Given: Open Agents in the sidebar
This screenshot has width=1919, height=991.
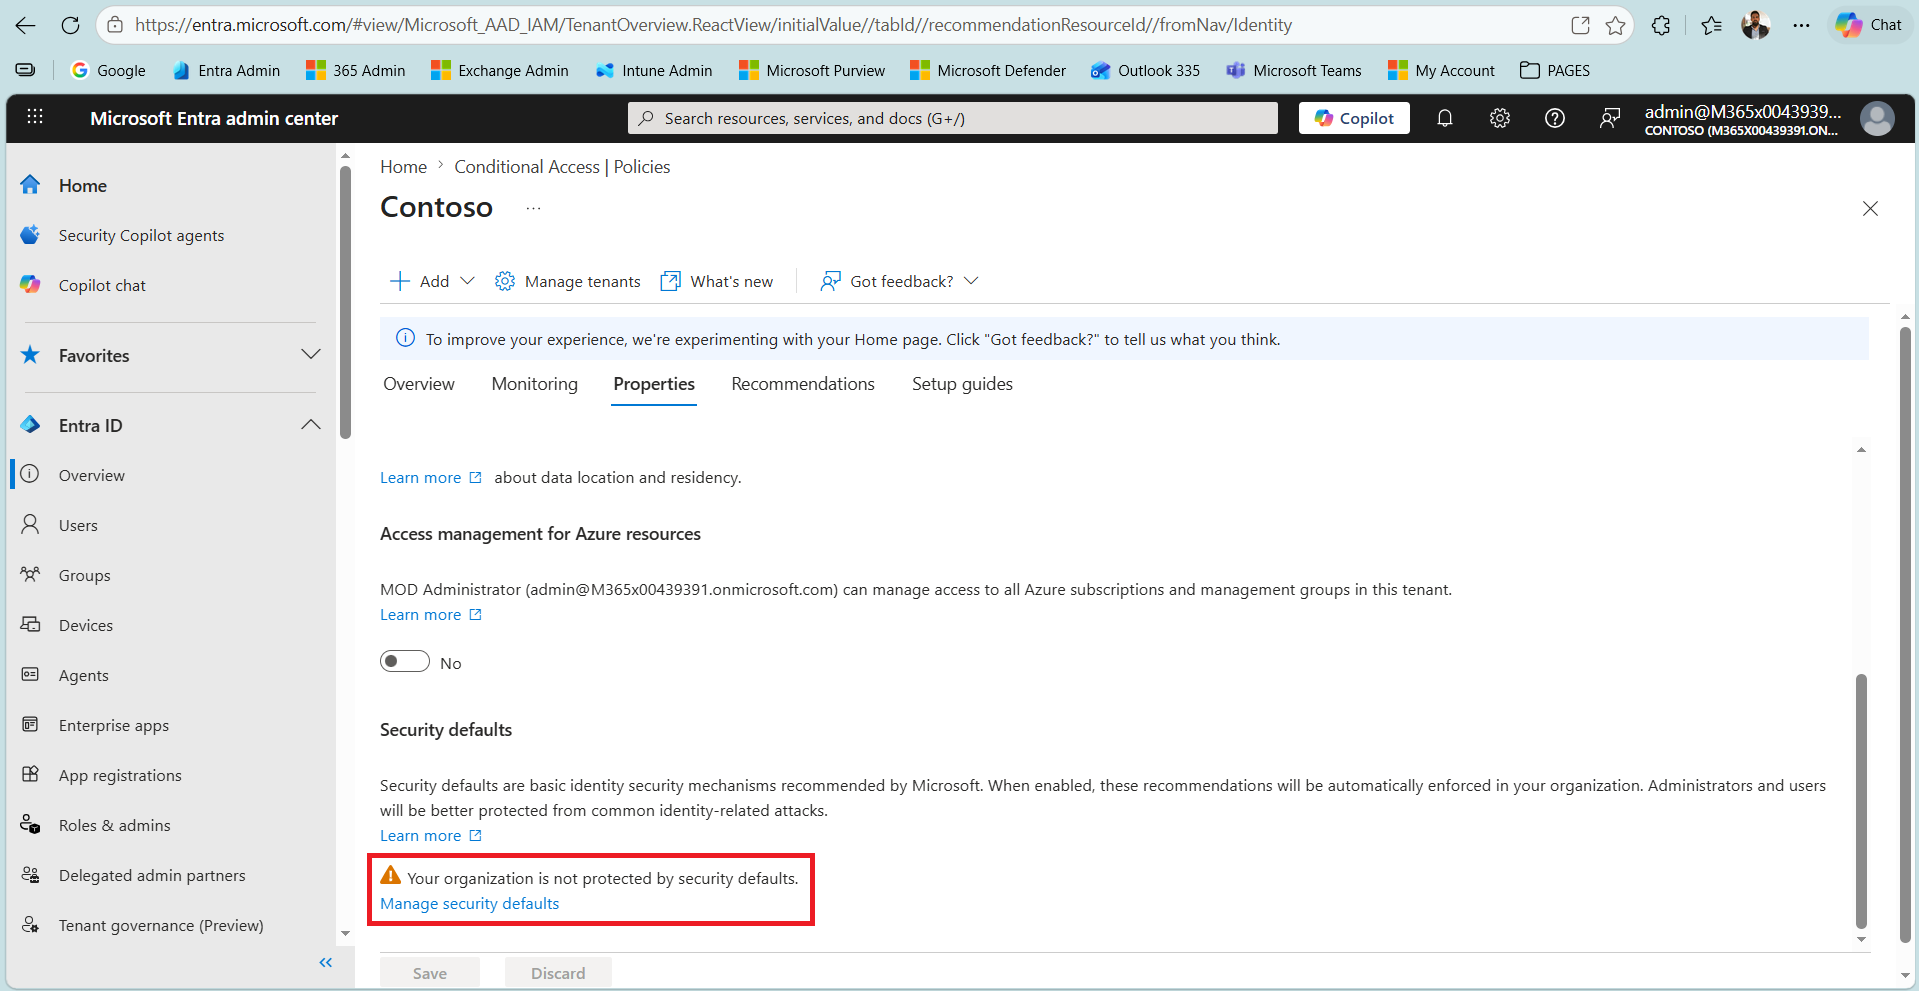Looking at the screenshot, I should coord(83,675).
